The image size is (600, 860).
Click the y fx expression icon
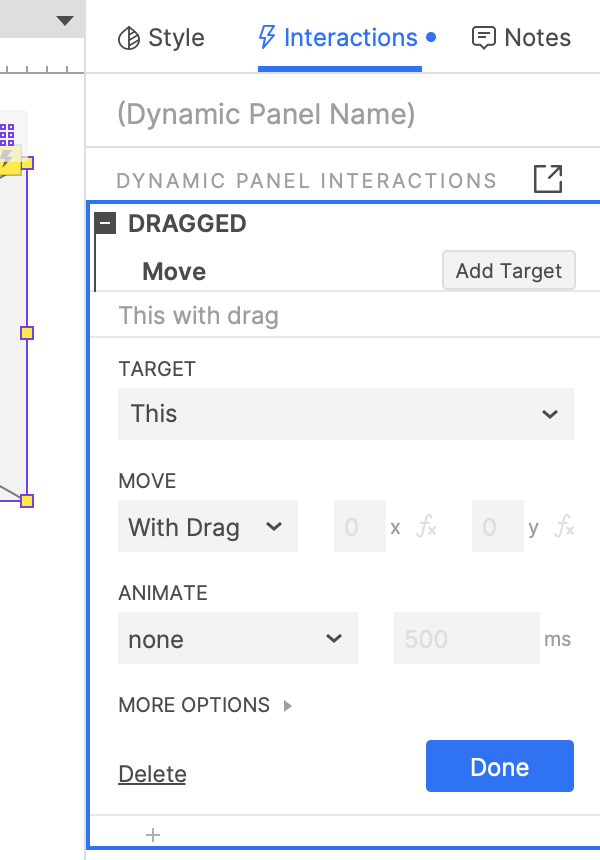564,527
